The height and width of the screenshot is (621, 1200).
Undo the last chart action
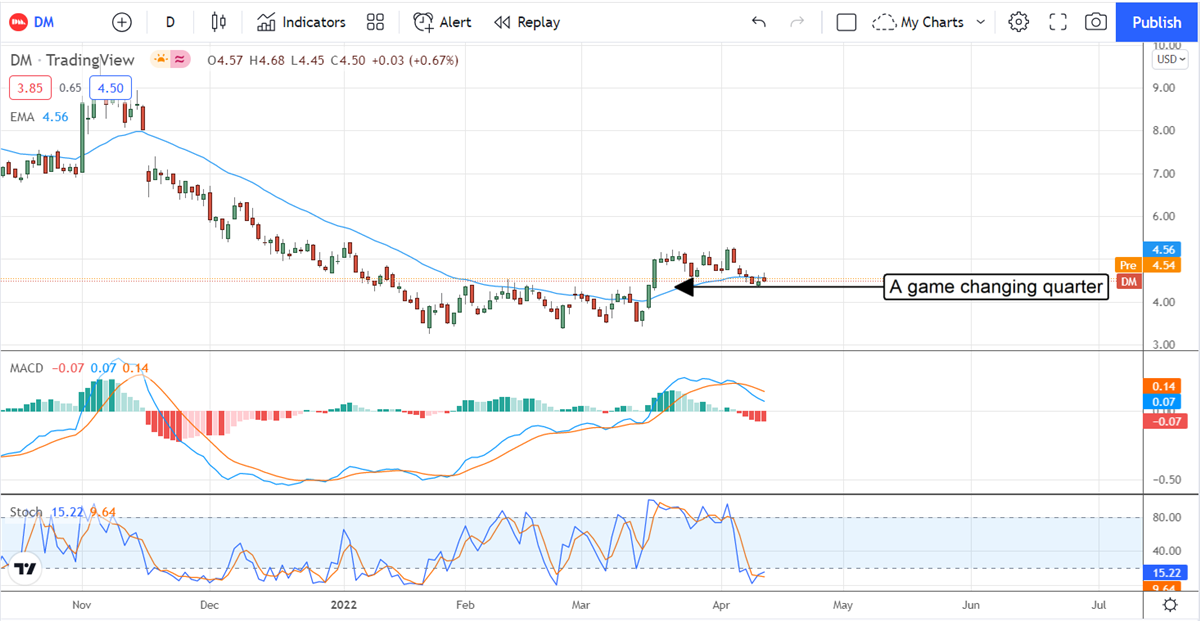pos(759,22)
